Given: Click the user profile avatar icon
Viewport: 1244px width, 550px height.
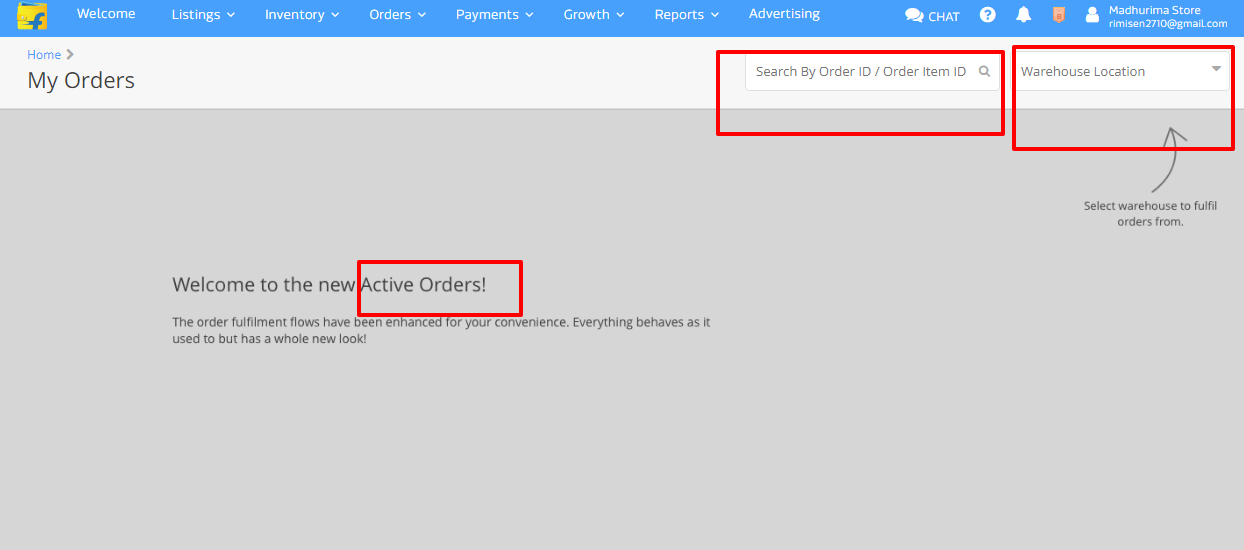Looking at the screenshot, I should coord(1093,15).
